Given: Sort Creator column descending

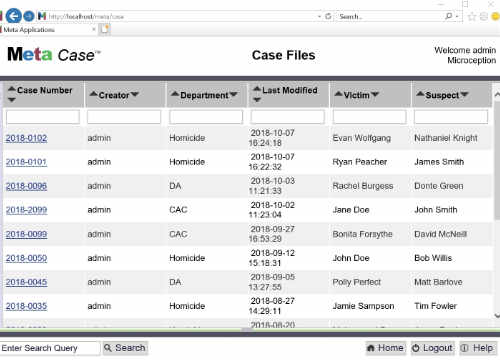Looking at the screenshot, I should (135, 94).
